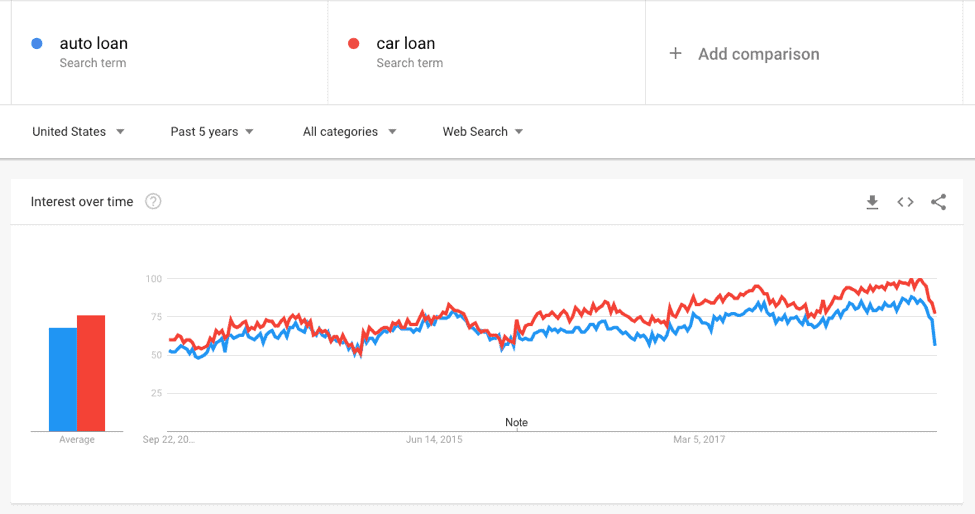Share the interest over time chart

938,202
